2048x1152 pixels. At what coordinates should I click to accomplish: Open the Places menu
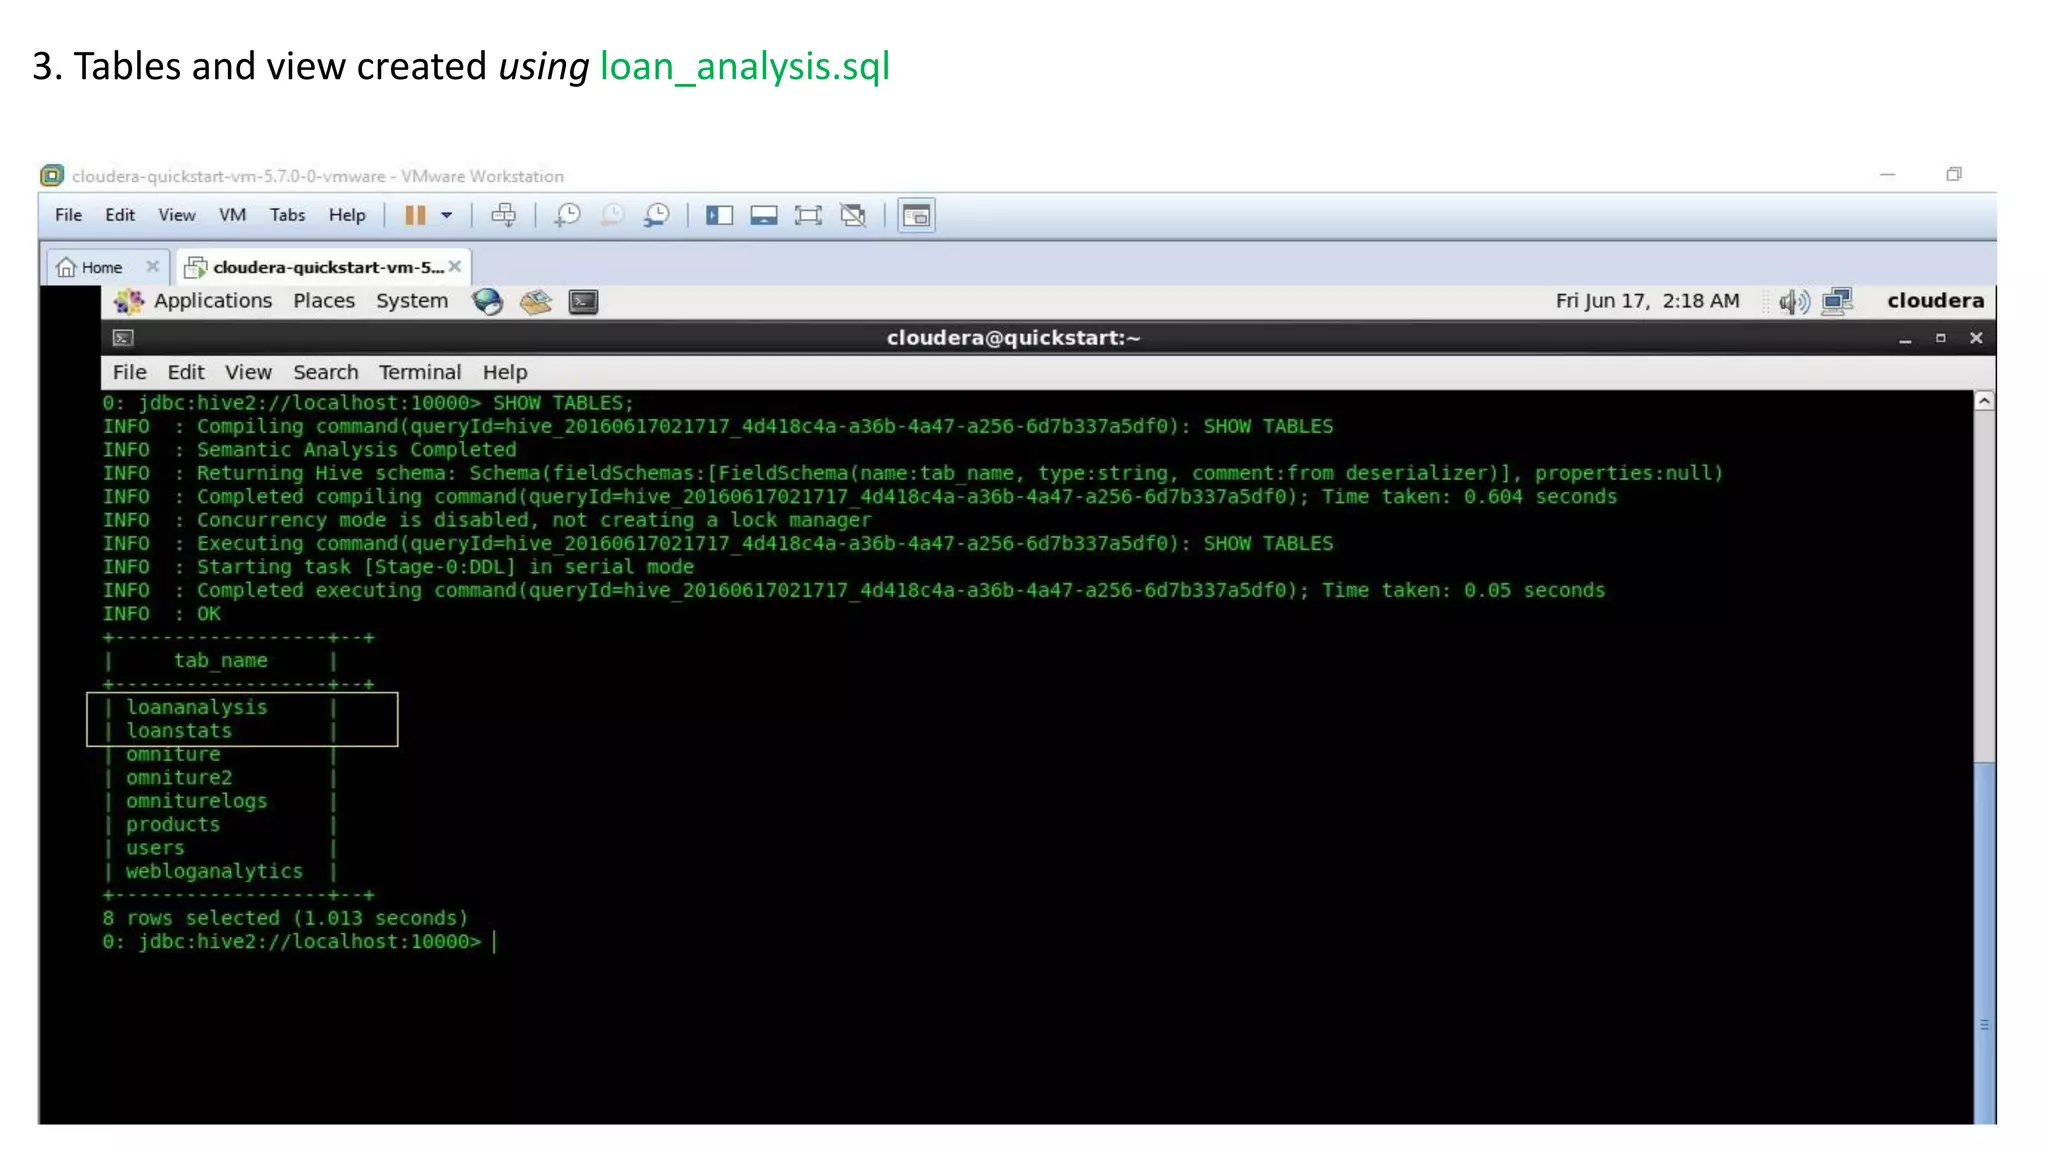point(324,301)
